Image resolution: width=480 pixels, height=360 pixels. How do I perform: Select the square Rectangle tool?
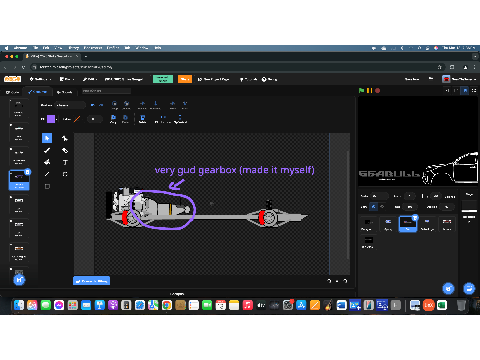(x=47, y=186)
